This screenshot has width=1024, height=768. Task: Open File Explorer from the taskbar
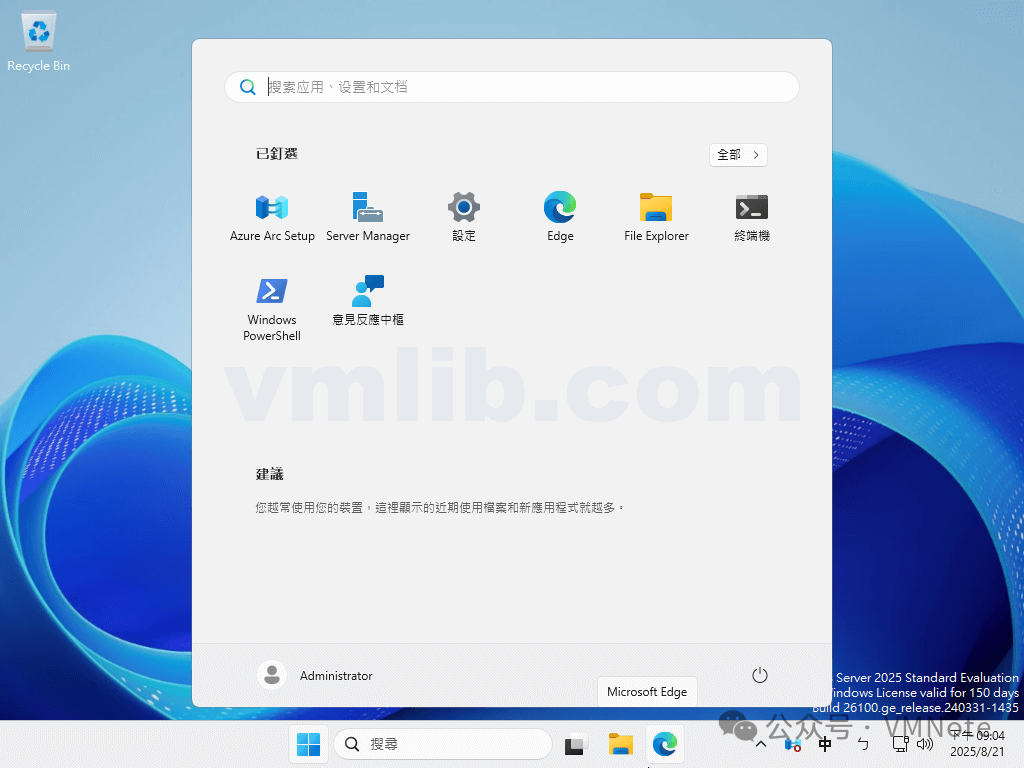point(620,744)
